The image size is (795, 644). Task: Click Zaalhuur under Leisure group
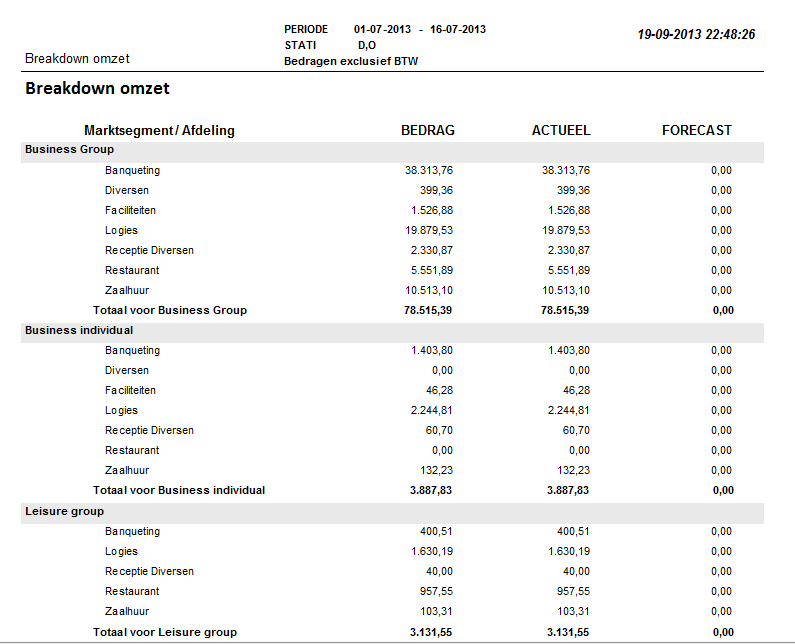(x=127, y=612)
